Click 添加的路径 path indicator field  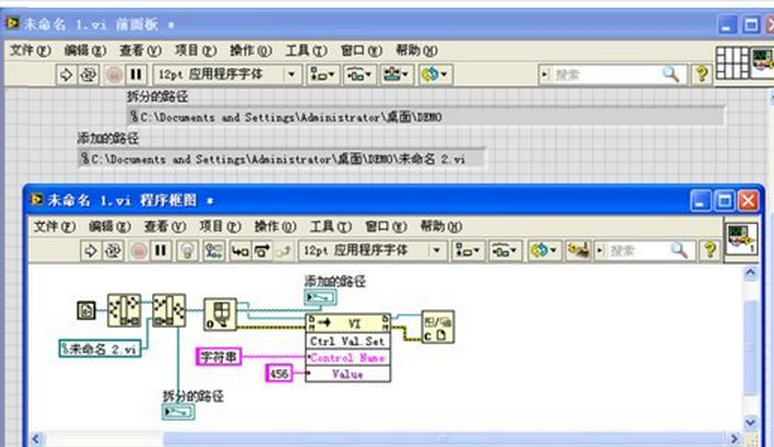(281, 159)
